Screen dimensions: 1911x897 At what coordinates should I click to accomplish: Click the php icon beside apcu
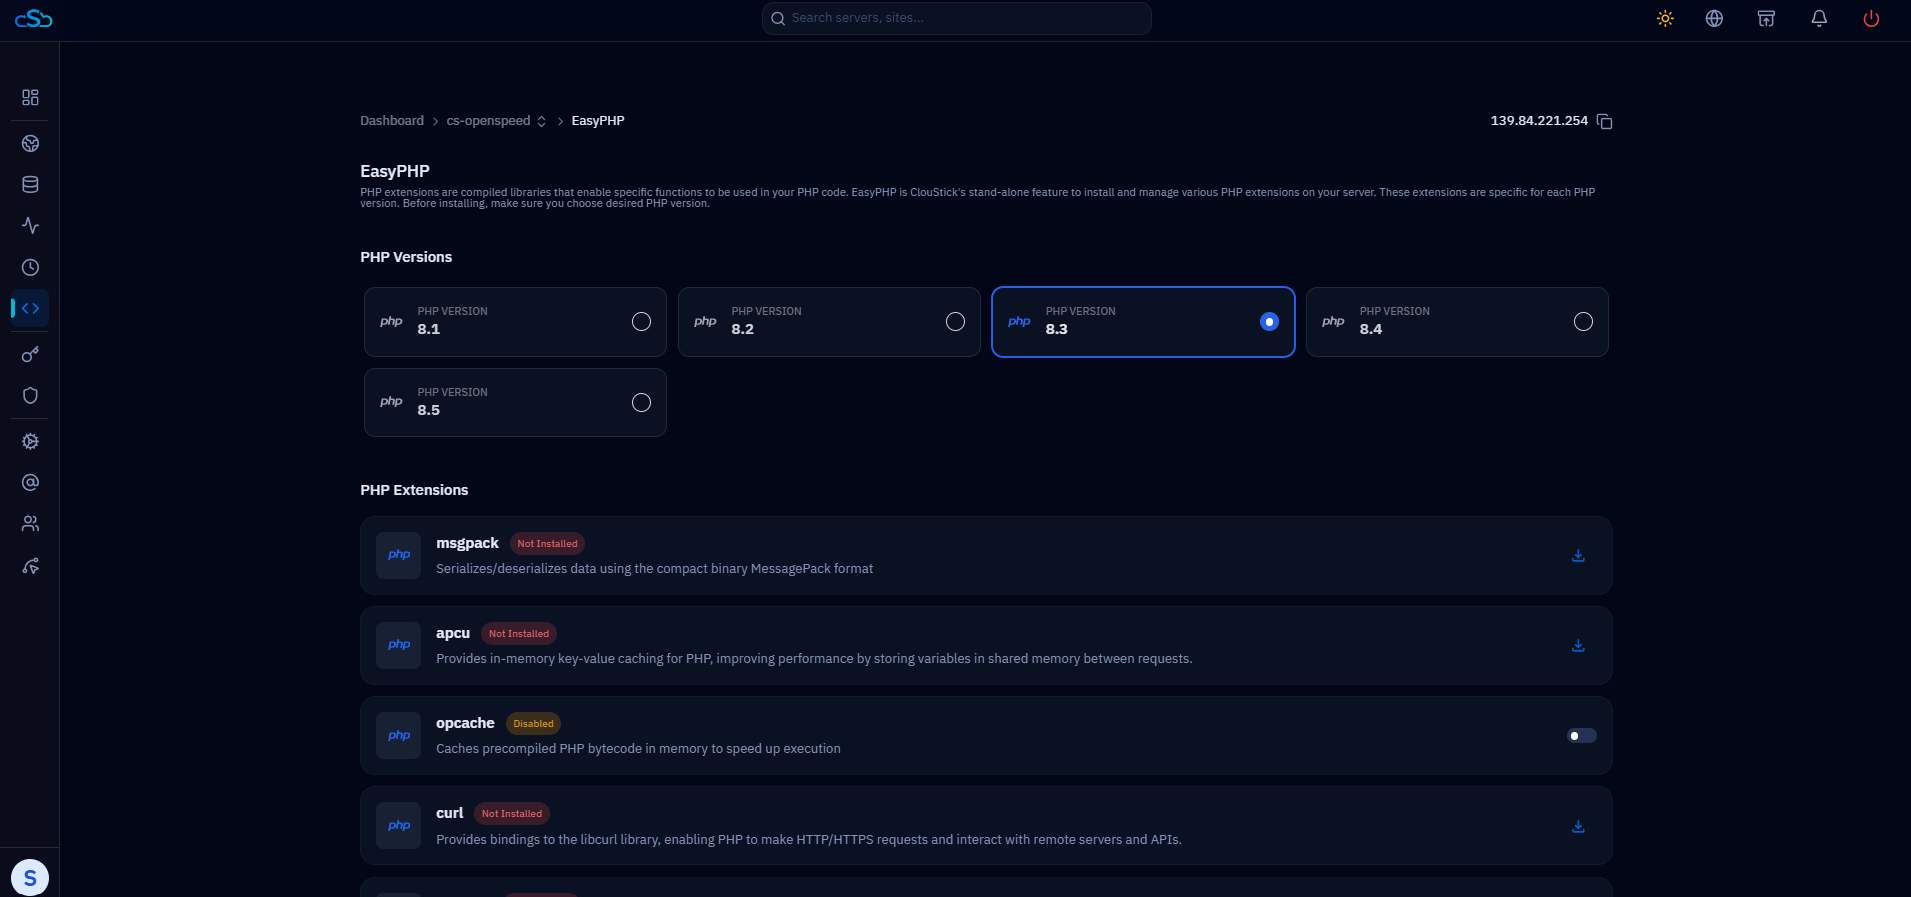(399, 645)
